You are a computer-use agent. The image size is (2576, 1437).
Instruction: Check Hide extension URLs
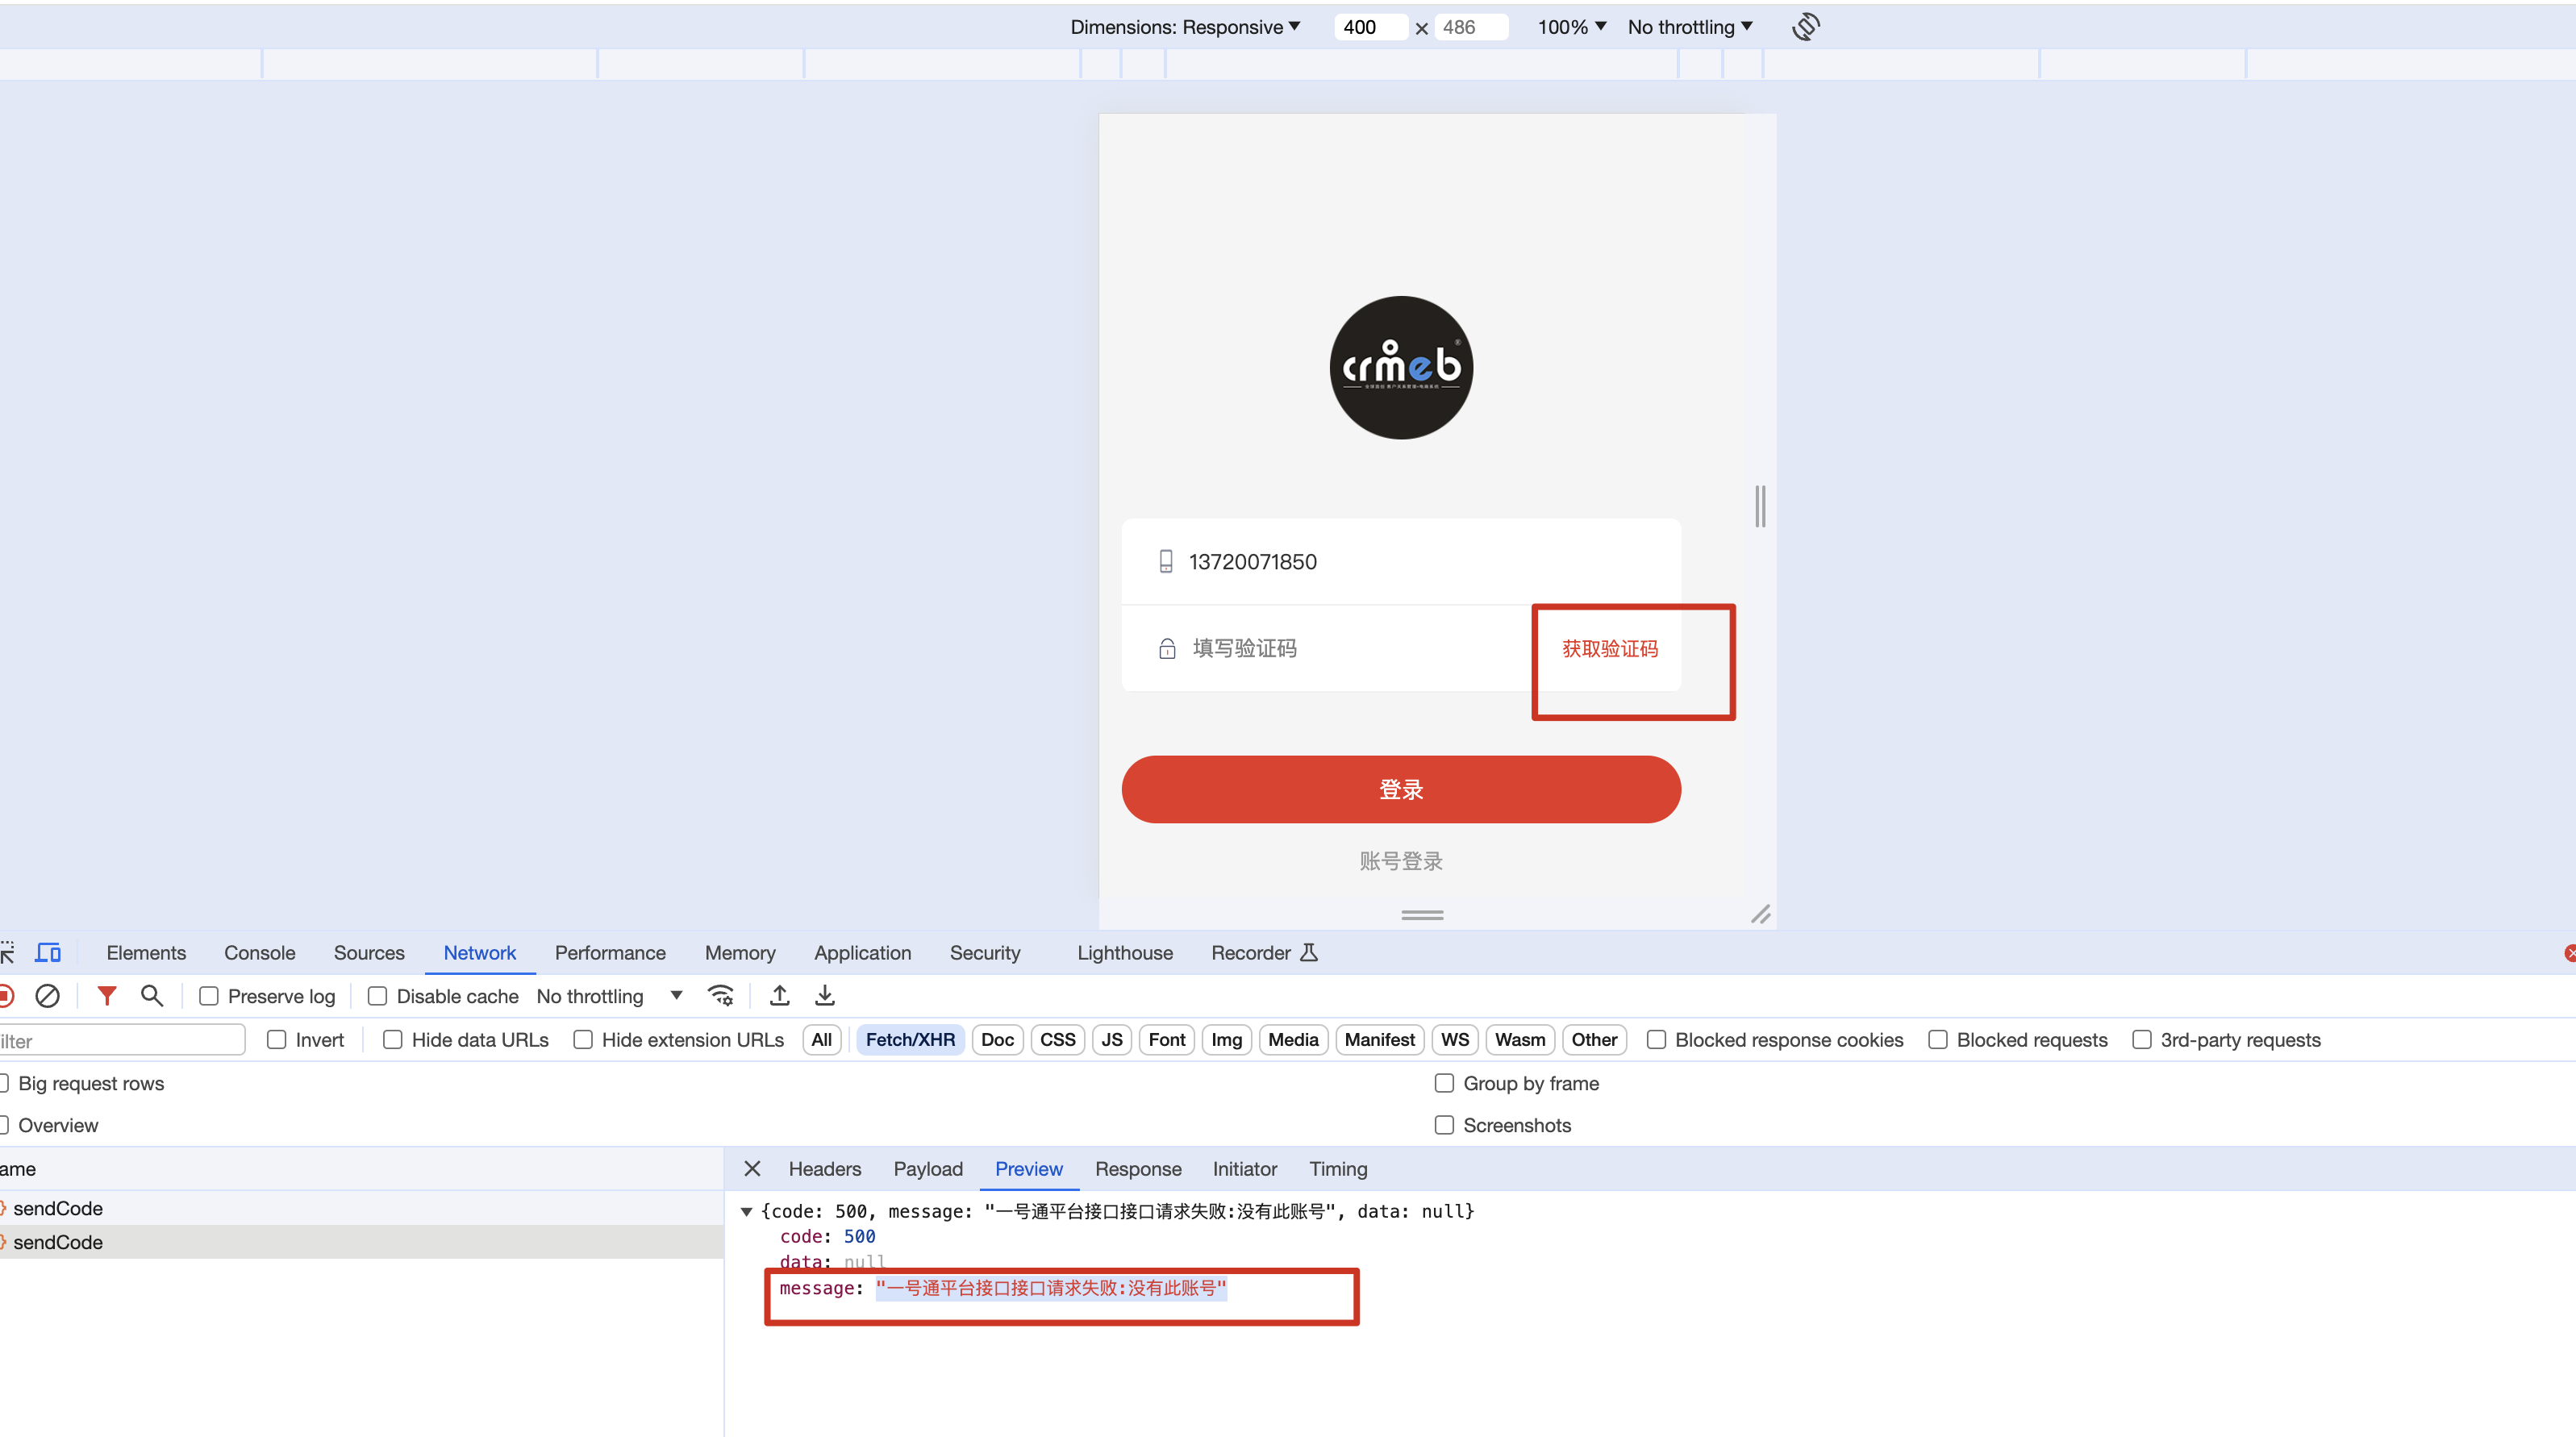(583, 1040)
